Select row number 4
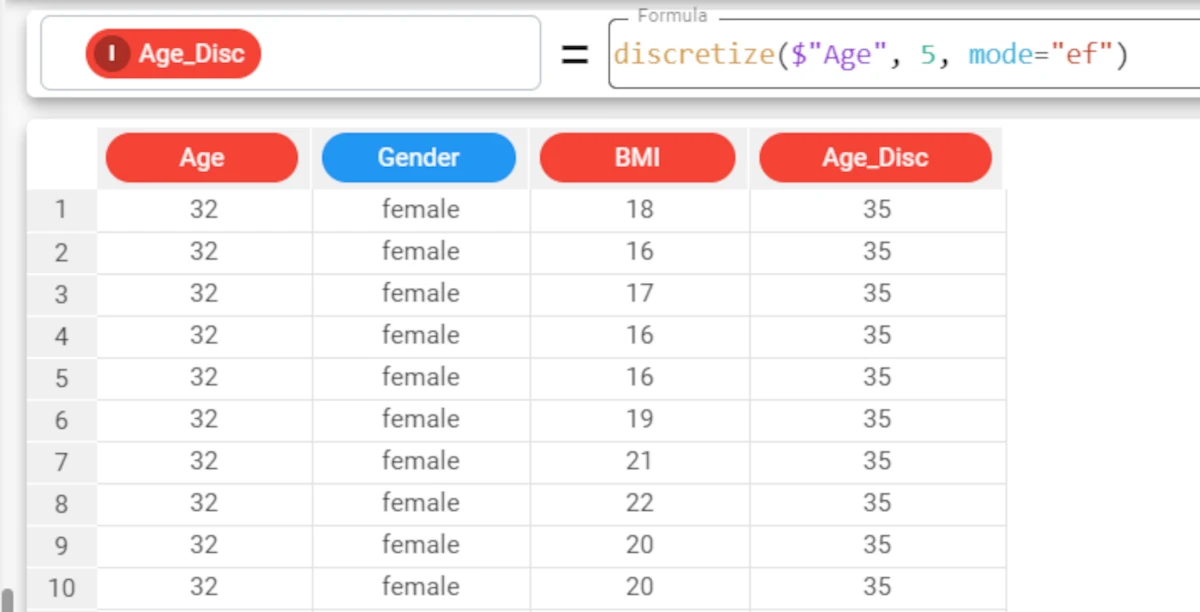1200x612 pixels. click(x=61, y=336)
